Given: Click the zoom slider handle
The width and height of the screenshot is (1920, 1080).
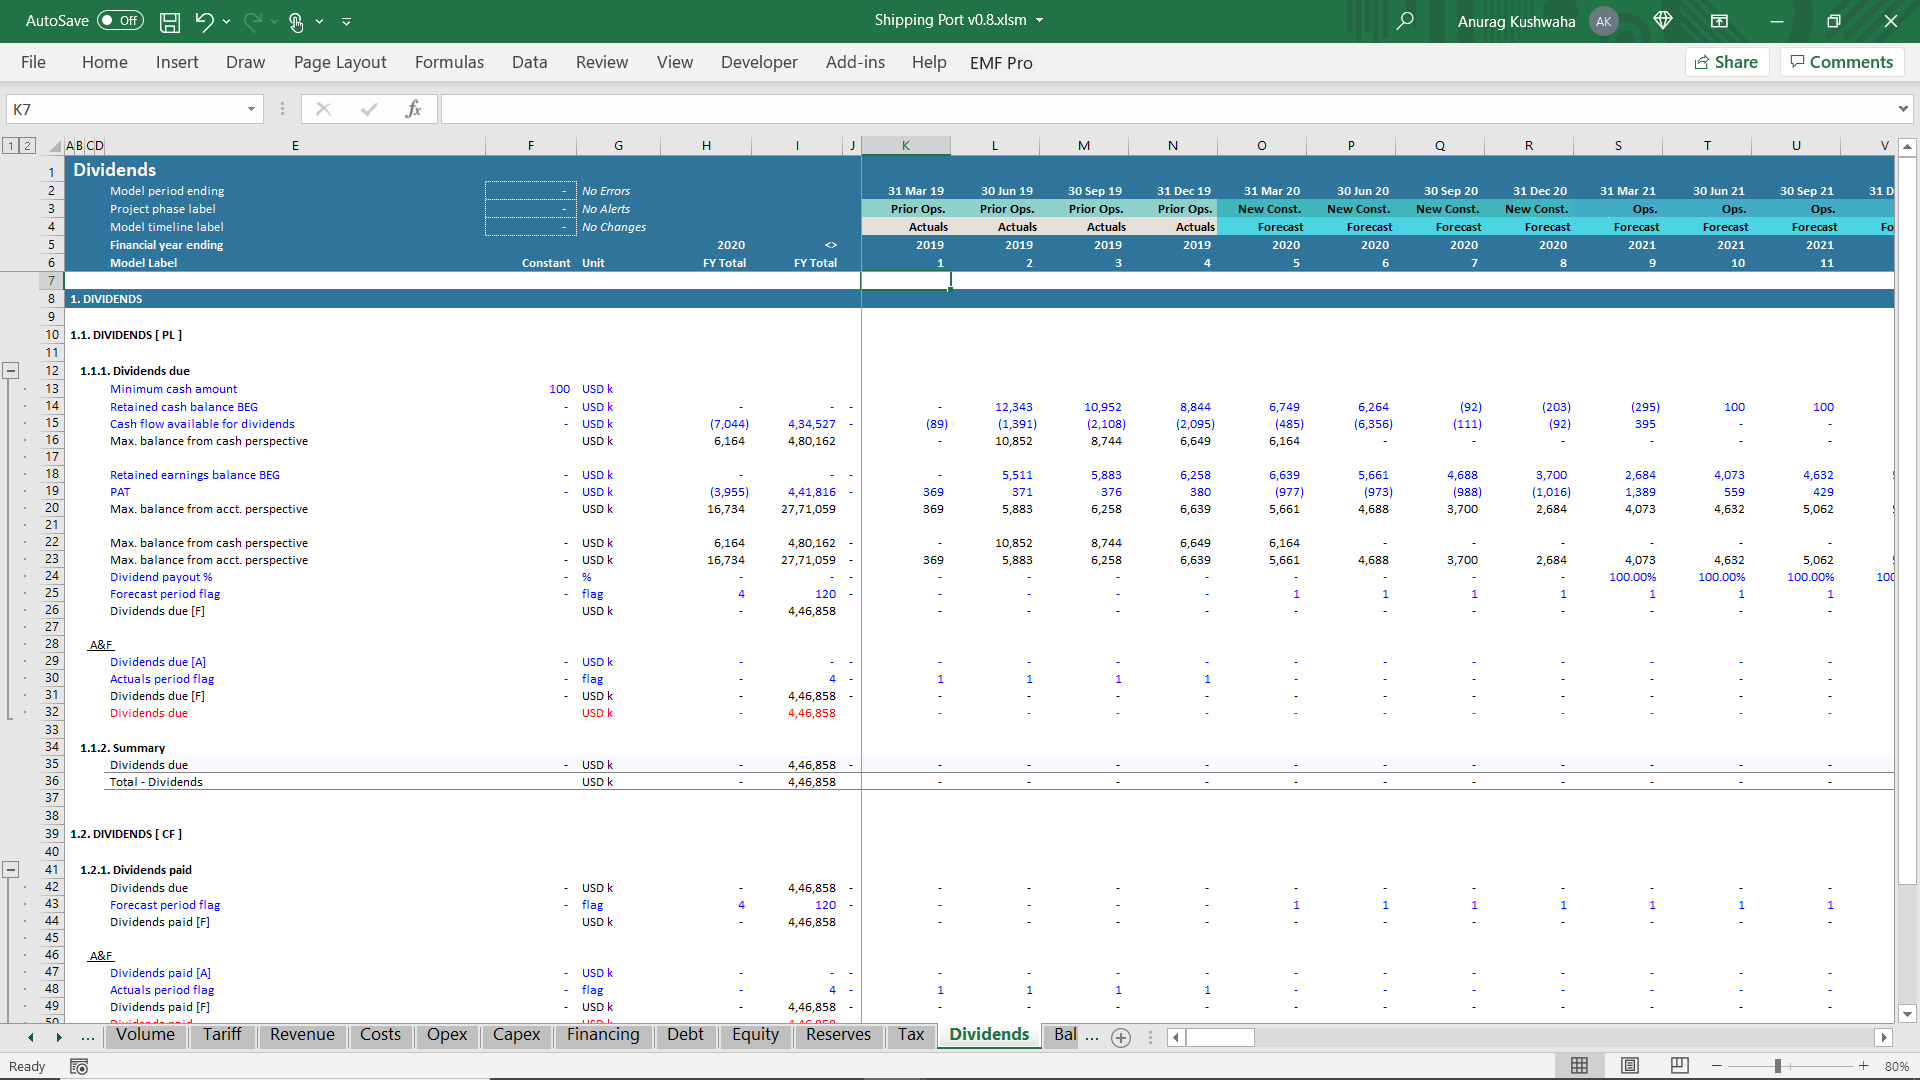Looking at the screenshot, I should 1778,1066.
